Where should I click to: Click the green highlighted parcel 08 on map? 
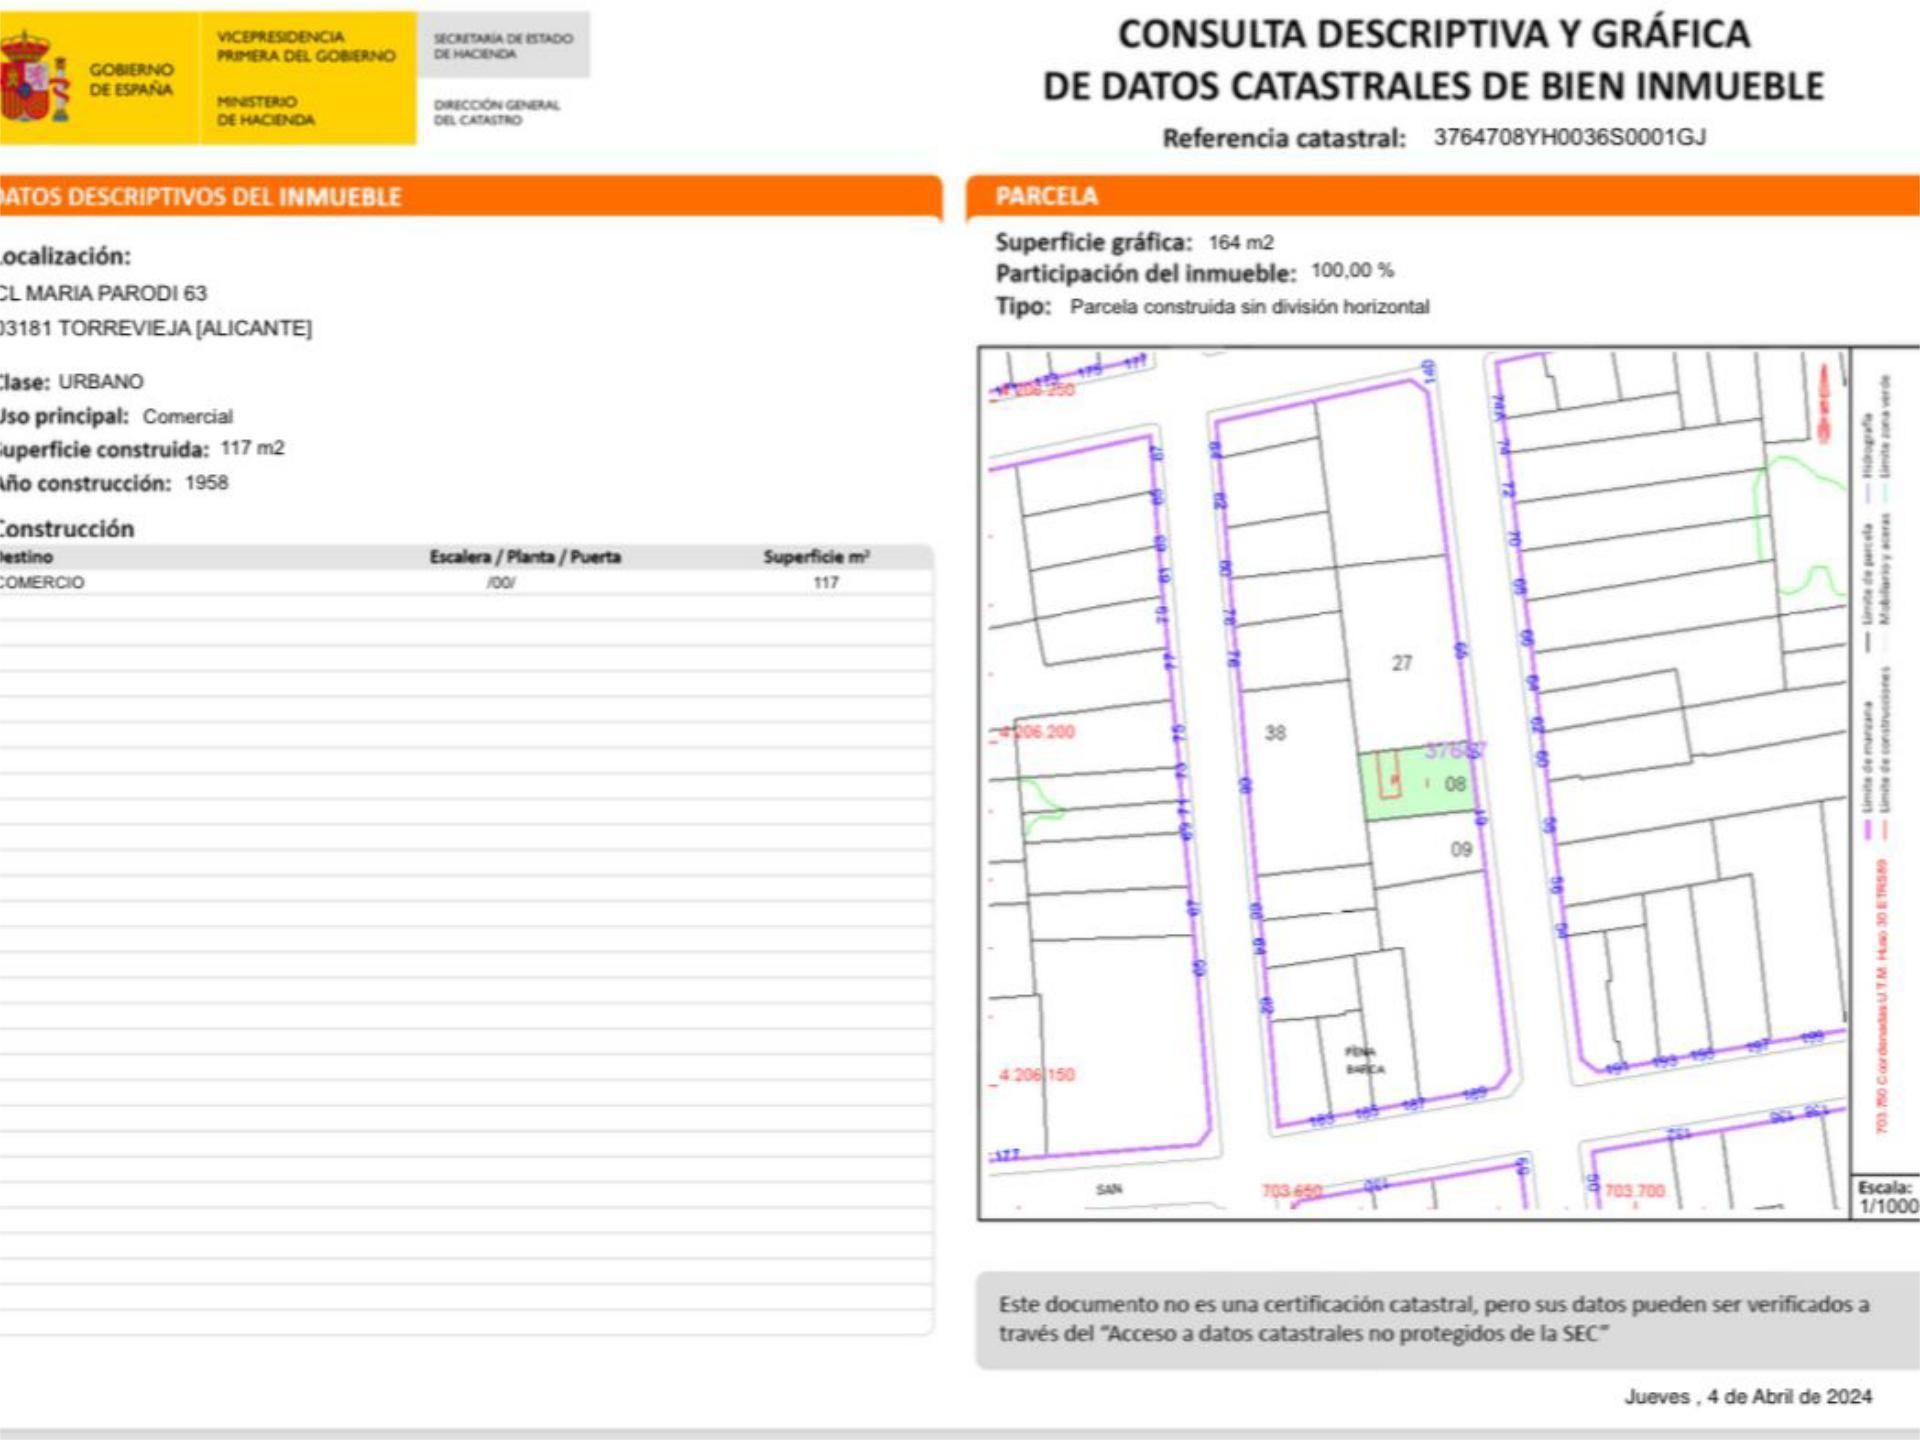[x=1418, y=785]
